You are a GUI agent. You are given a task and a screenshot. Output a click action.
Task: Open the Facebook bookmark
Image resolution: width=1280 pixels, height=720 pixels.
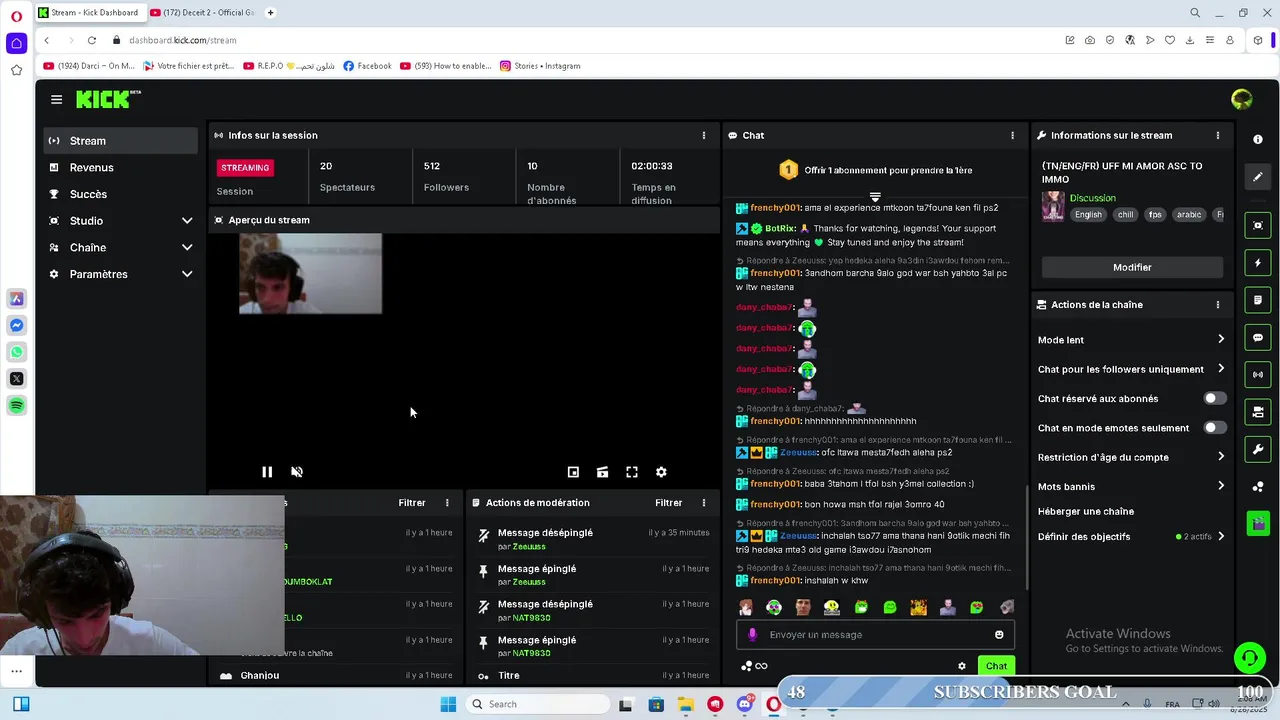coord(367,66)
